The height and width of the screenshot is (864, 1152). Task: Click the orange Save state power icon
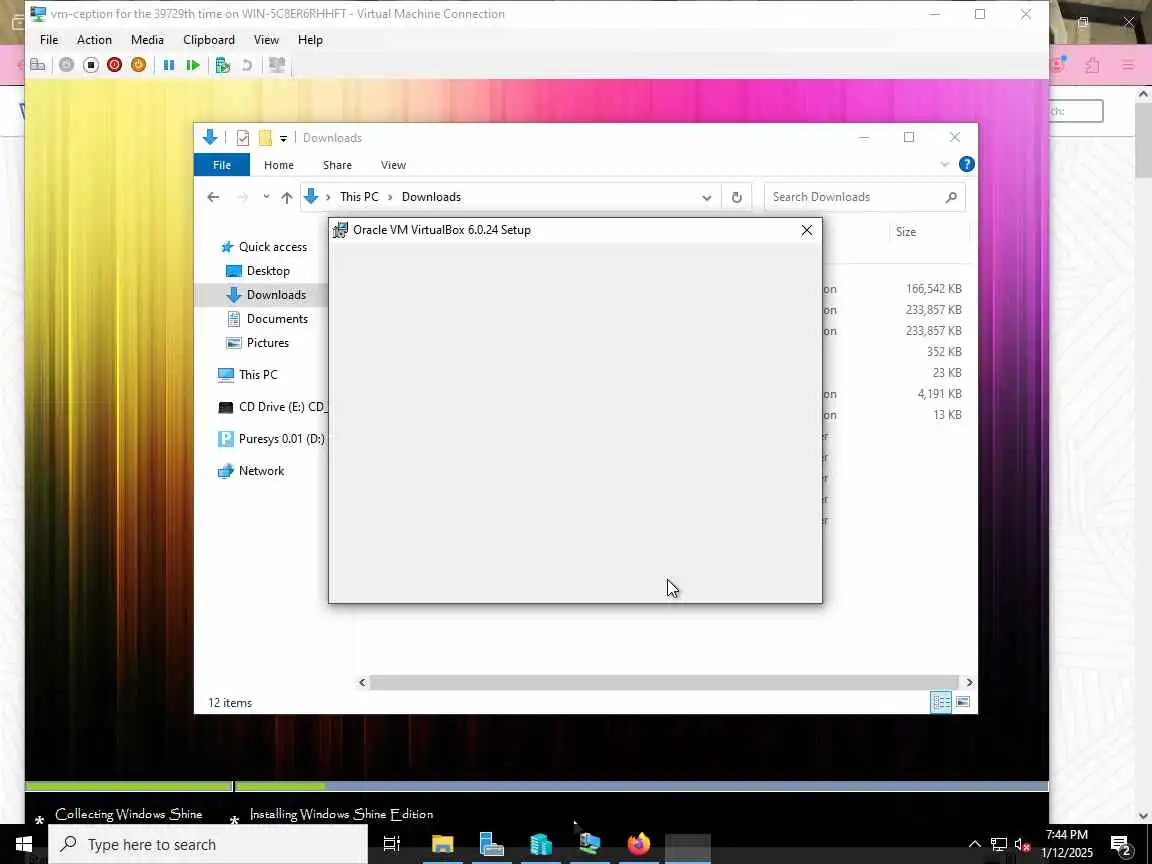tap(138, 65)
